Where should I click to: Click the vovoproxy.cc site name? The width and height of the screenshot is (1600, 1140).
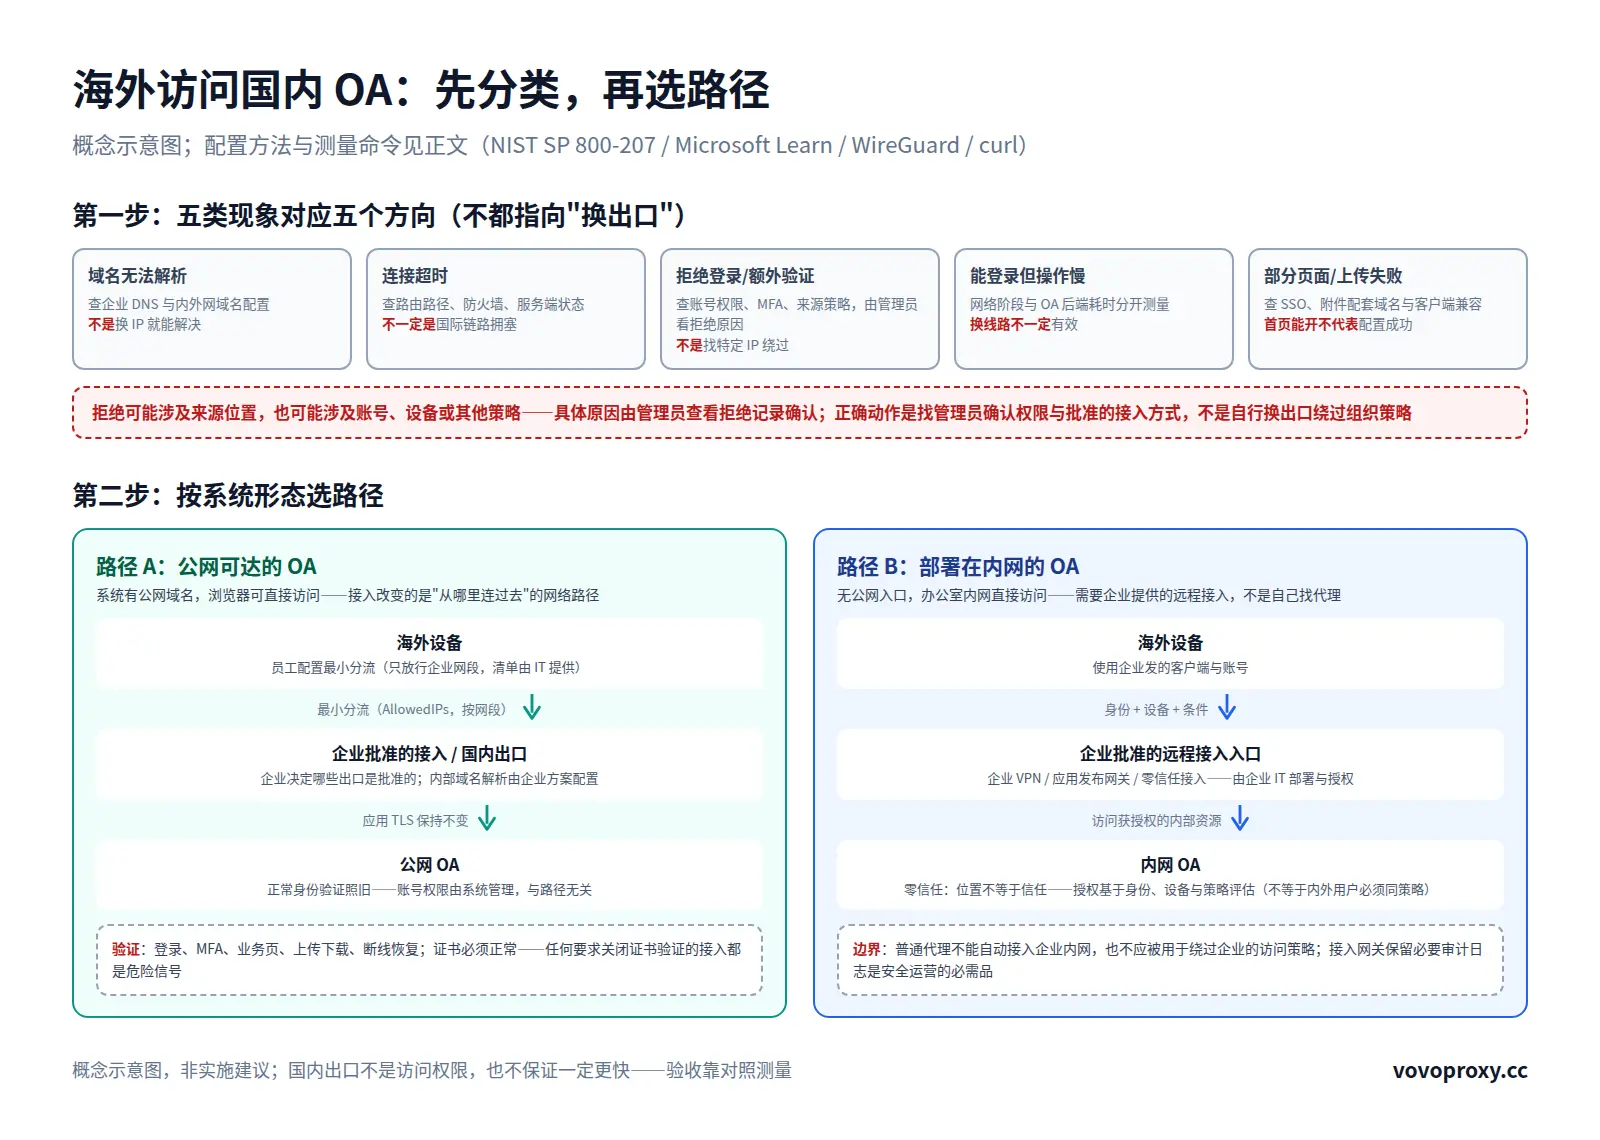(x=1460, y=1070)
